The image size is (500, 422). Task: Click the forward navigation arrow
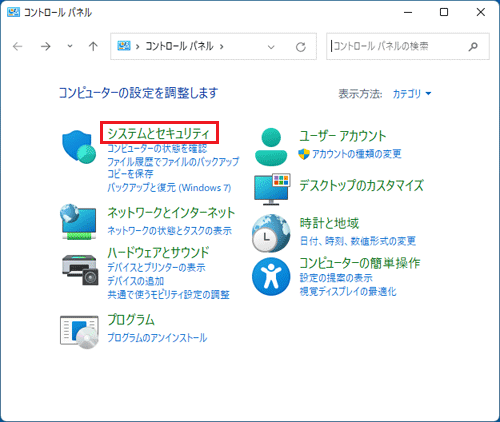[46, 46]
